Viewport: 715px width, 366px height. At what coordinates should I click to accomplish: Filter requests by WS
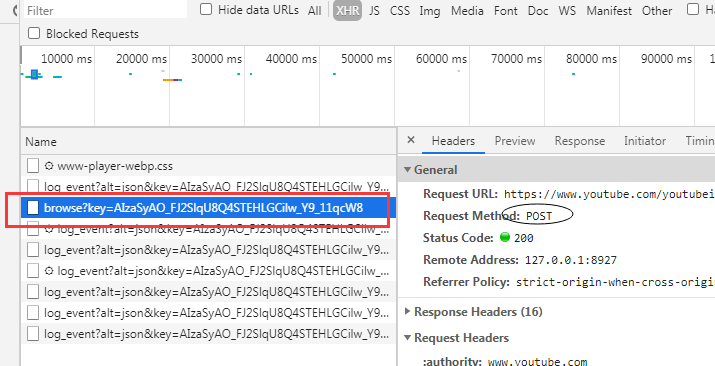tap(567, 10)
